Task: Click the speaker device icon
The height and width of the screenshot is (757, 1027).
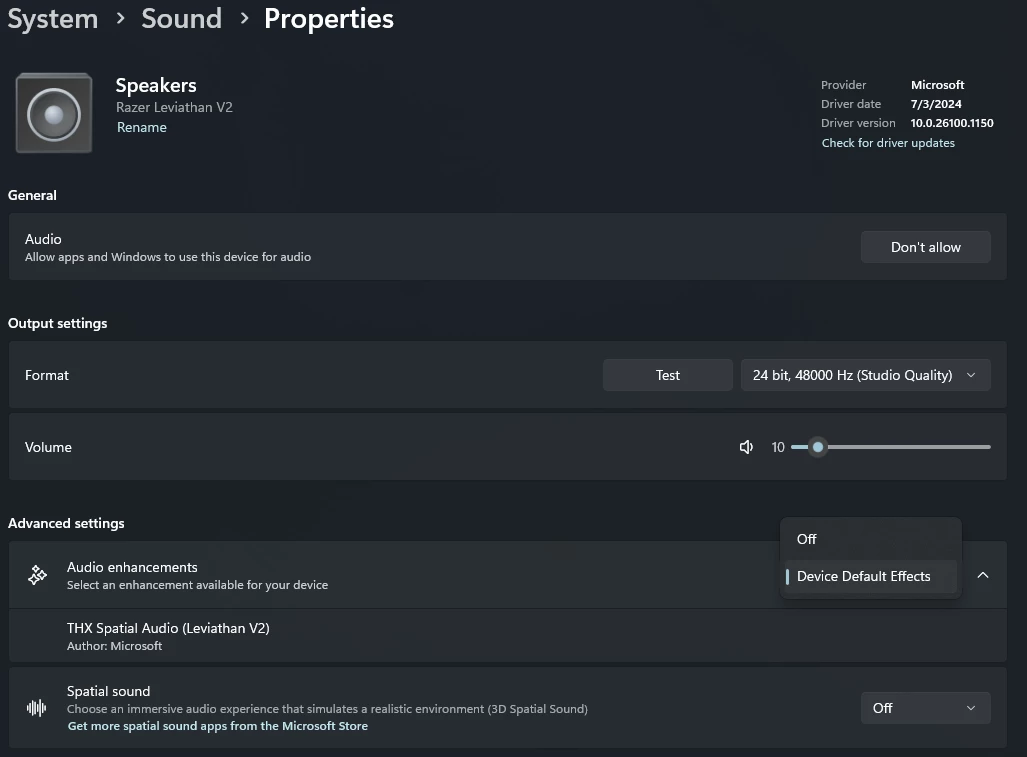Action: pyautogui.click(x=54, y=113)
